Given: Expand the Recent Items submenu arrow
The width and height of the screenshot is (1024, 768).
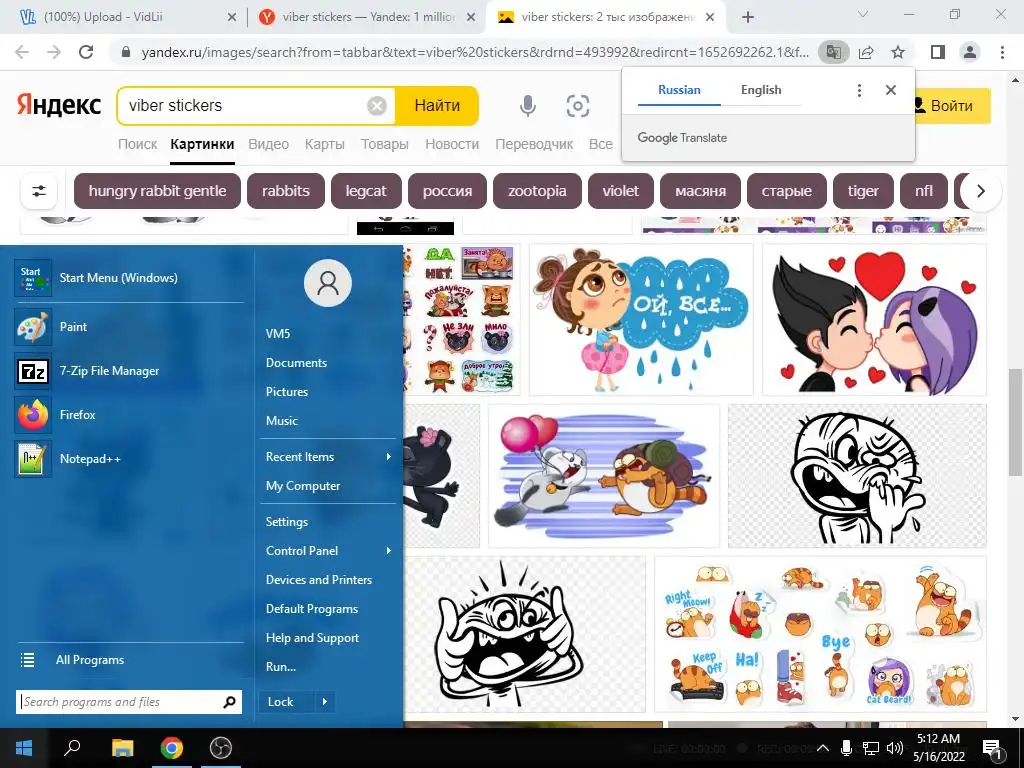Looking at the screenshot, I should pos(389,457).
